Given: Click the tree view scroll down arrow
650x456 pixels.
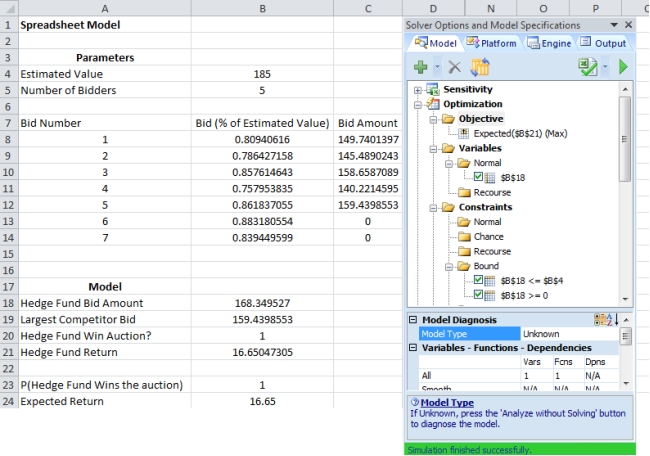Looking at the screenshot, I should pyautogui.click(x=626, y=299).
